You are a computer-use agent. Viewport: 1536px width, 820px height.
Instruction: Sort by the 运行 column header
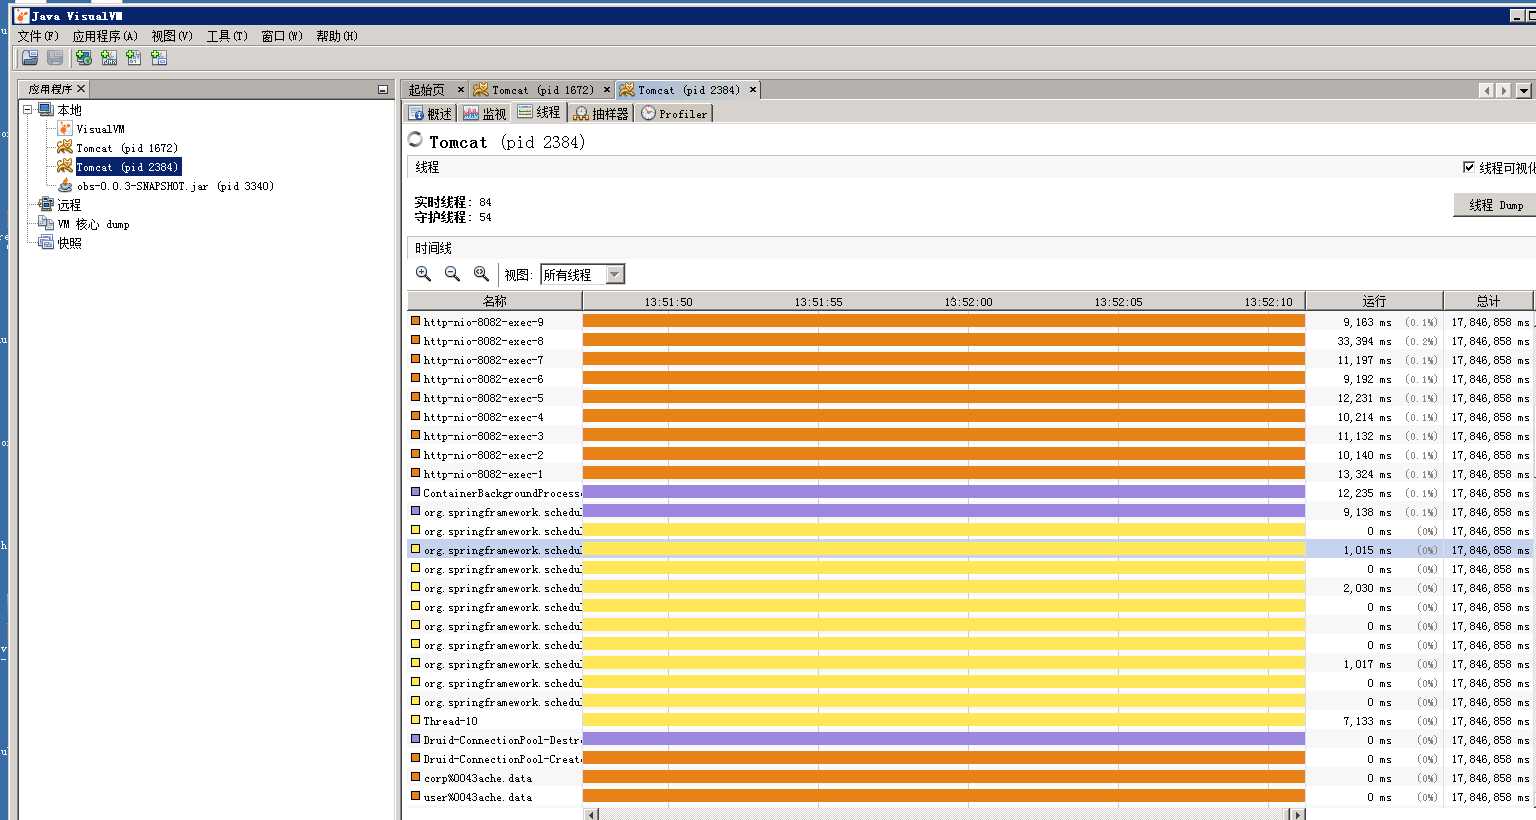(1374, 301)
